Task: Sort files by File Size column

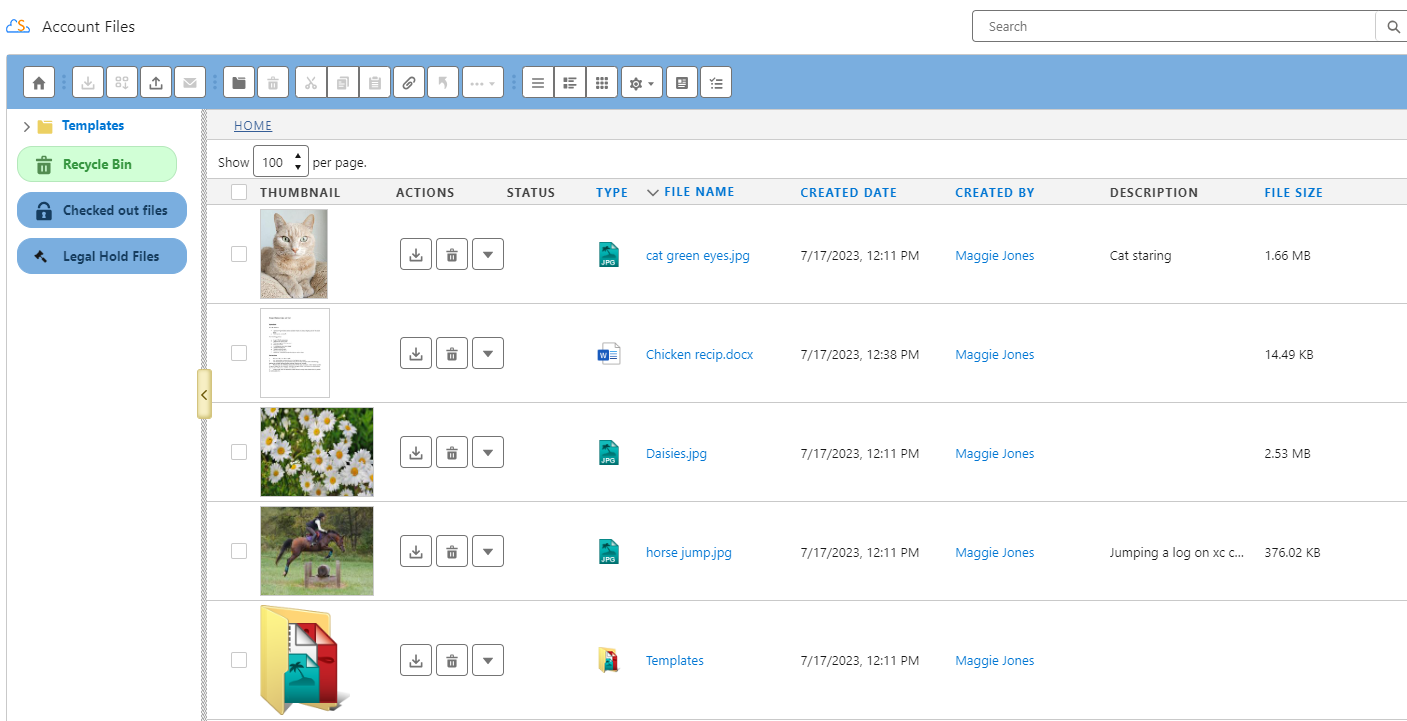Action: (1293, 193)
